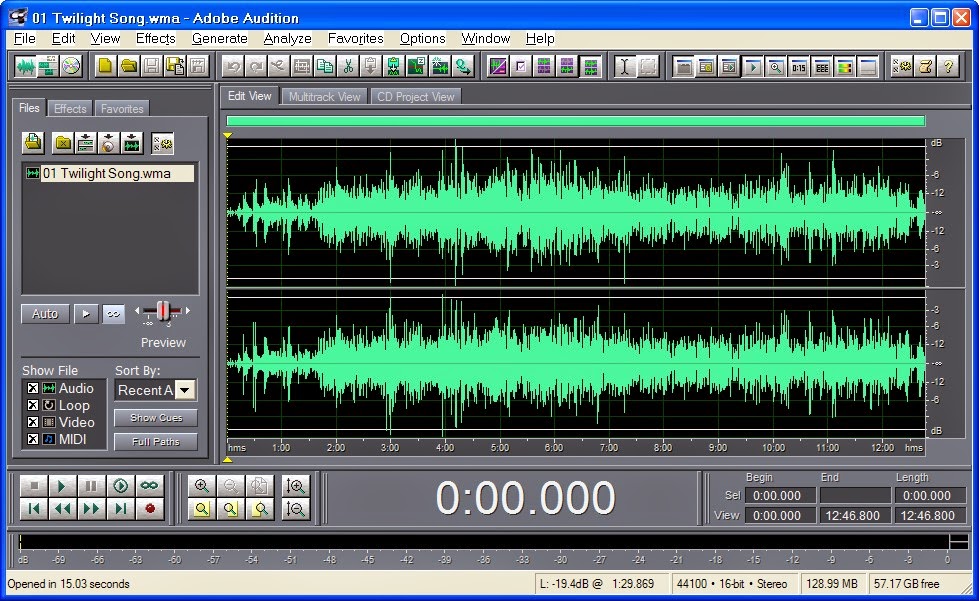
Task: Zoom out horizontally with magnifier minus
Action: [x=230, y=486]
